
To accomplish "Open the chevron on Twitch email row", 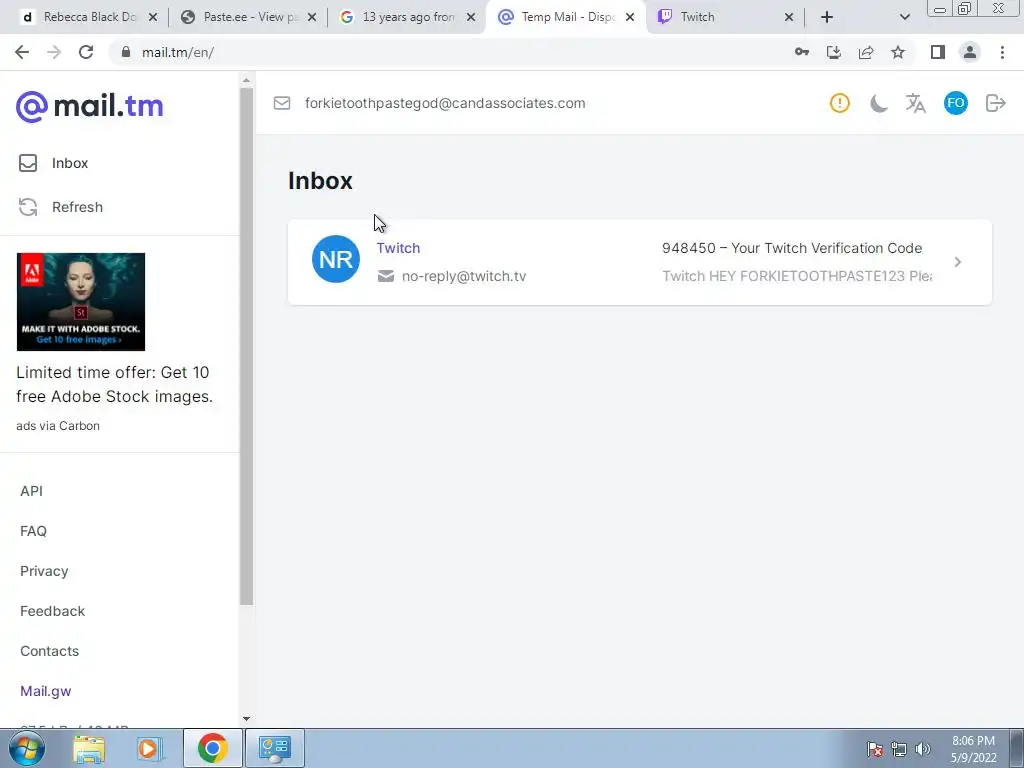I will coord(957,262).
